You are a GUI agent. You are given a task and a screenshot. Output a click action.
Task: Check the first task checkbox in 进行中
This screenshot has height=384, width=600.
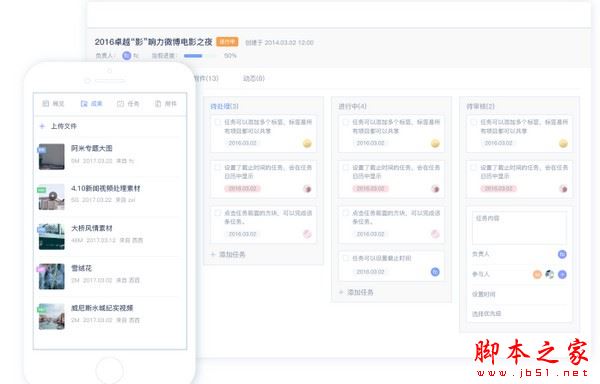(x=346, y=122)
